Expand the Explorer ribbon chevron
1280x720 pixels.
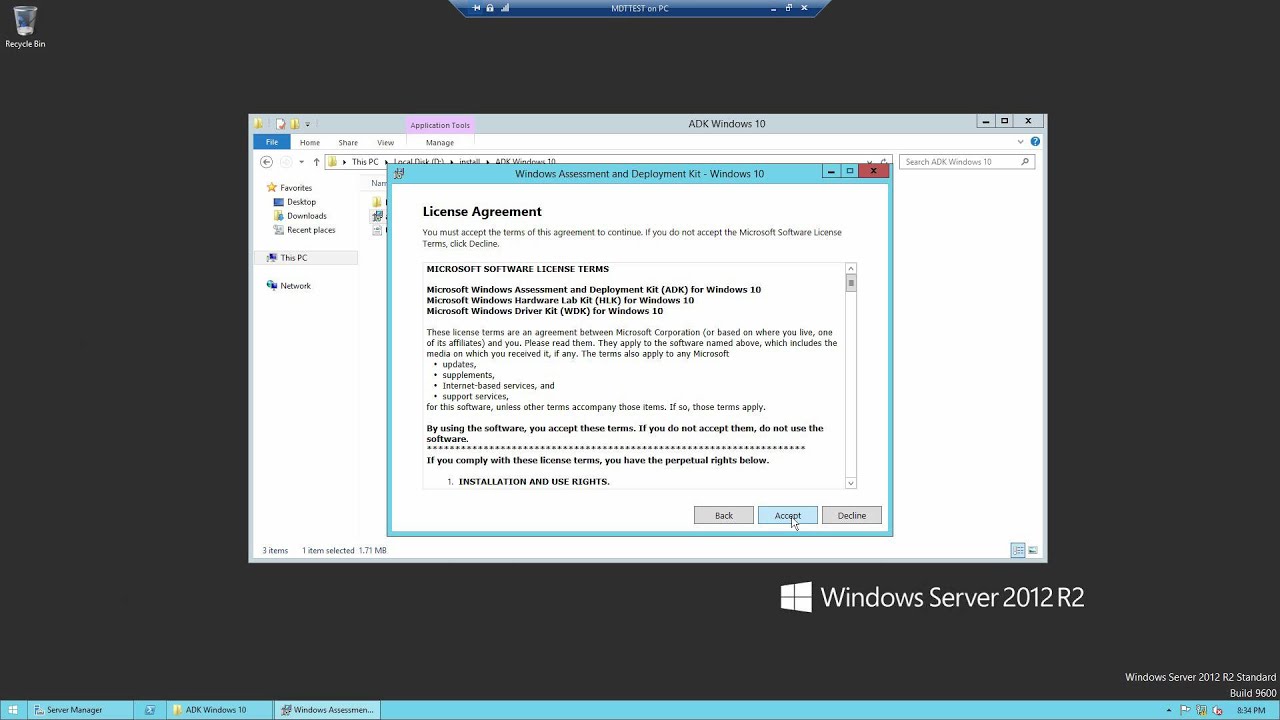click(1020, 142)
